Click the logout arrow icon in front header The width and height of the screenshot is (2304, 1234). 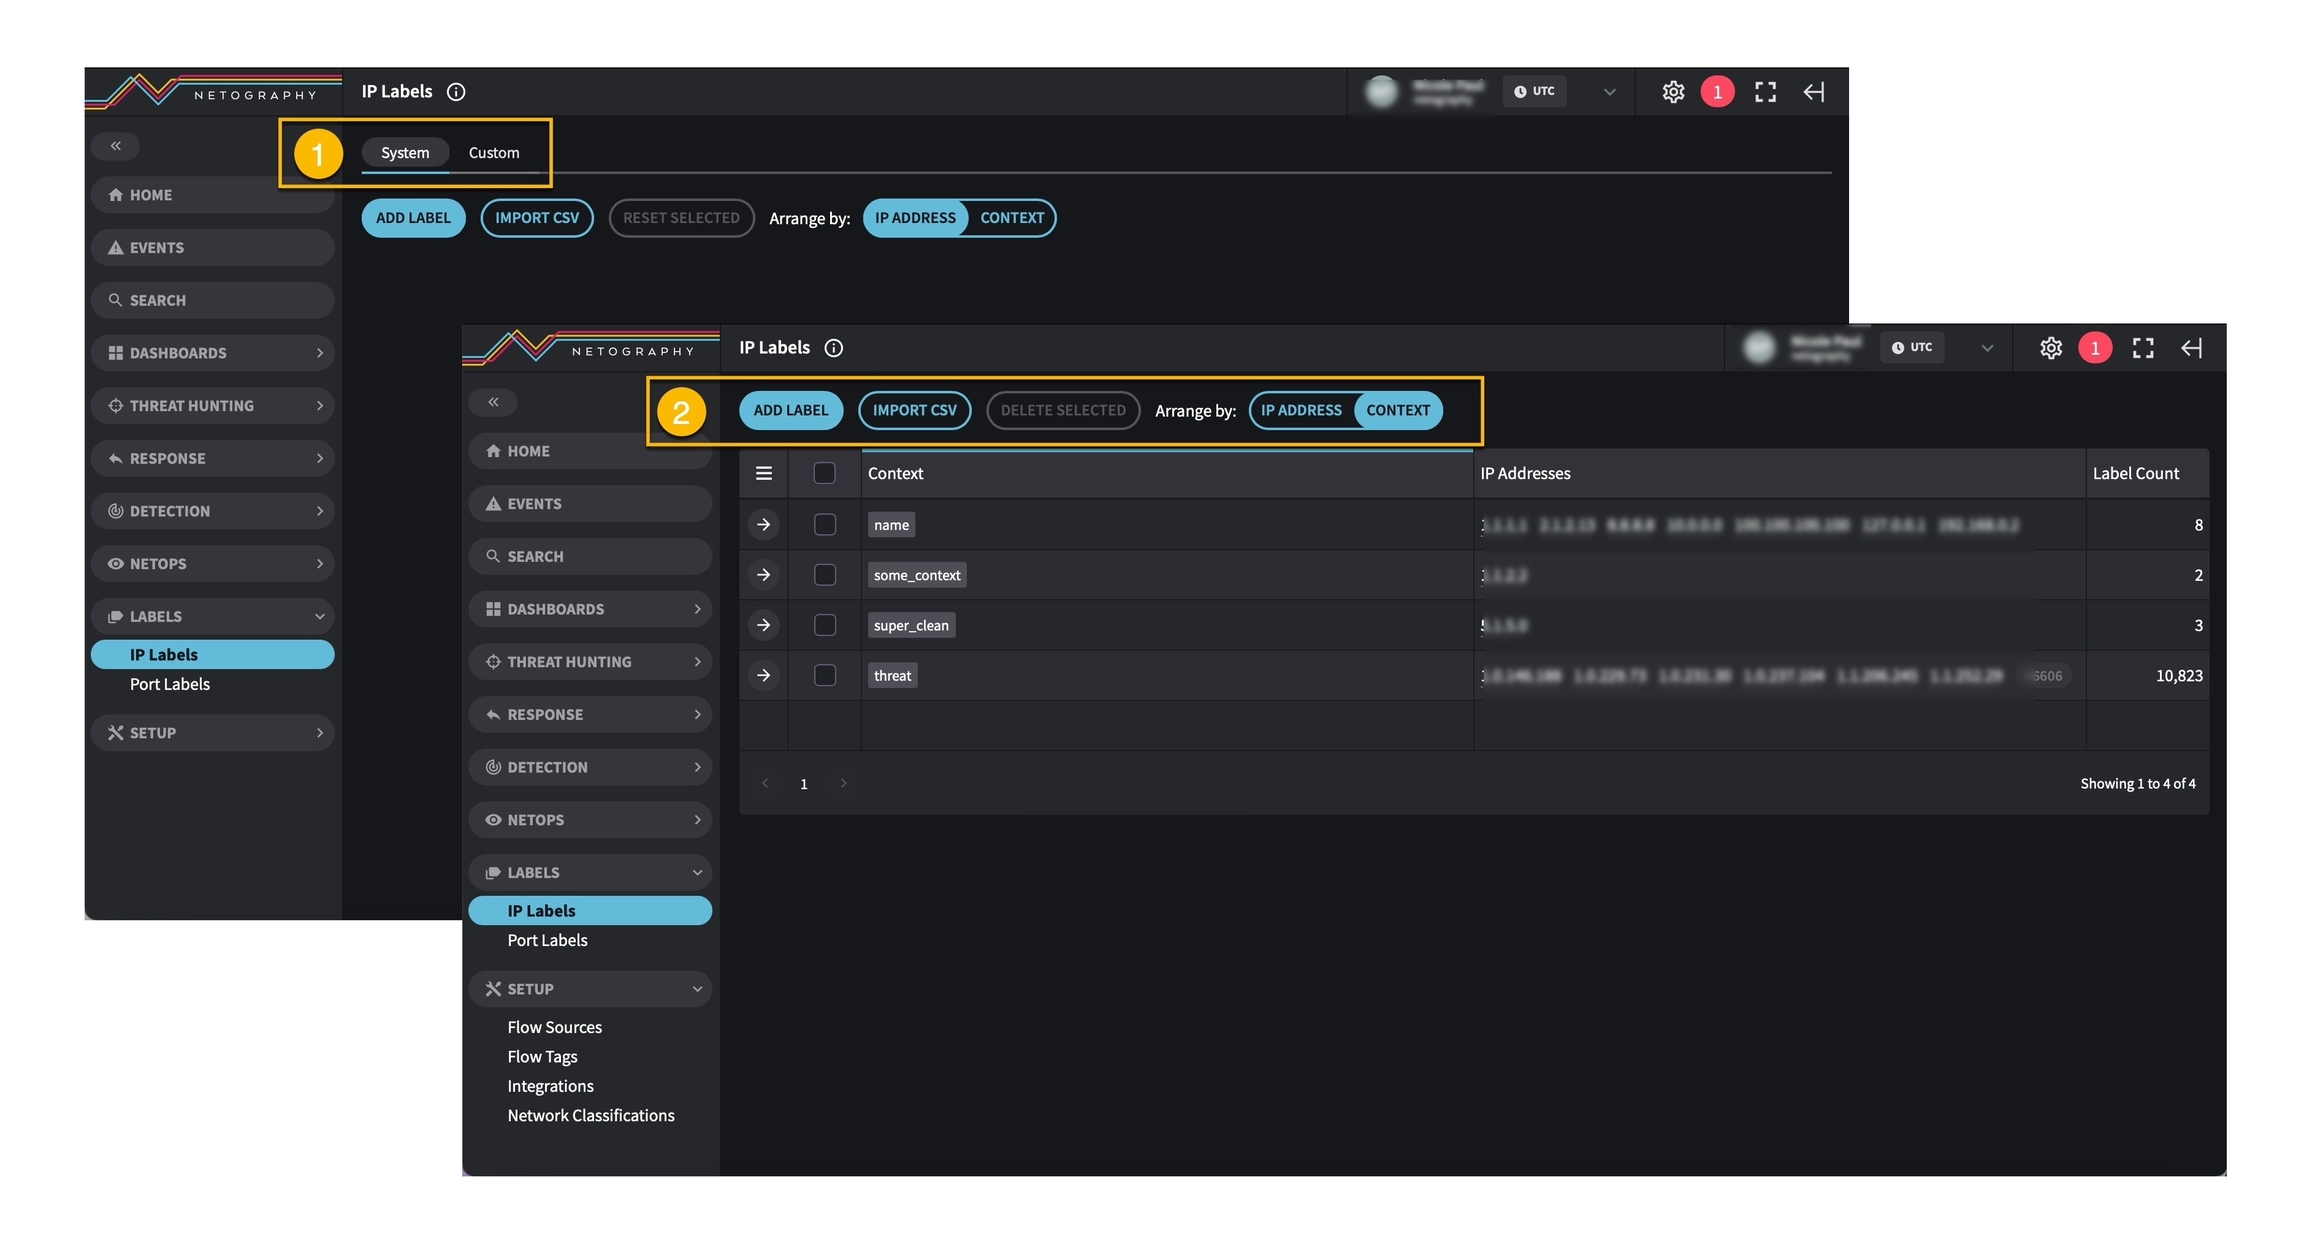(2191, 348)
